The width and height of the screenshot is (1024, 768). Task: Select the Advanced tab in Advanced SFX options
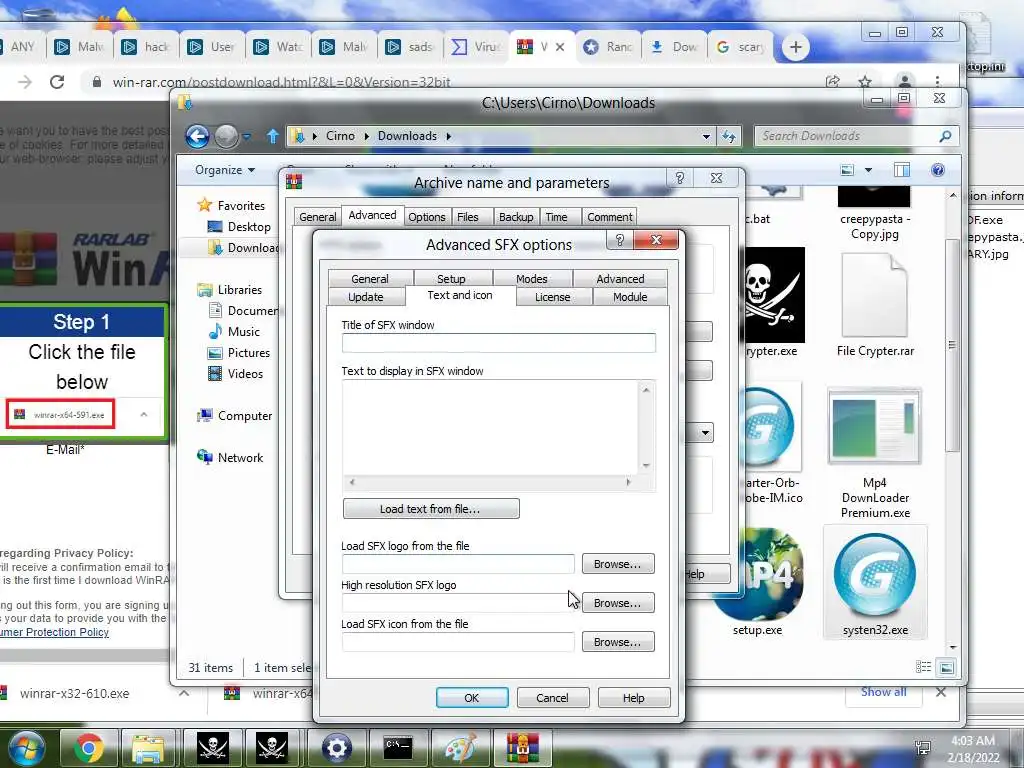(x=620, y=279)
